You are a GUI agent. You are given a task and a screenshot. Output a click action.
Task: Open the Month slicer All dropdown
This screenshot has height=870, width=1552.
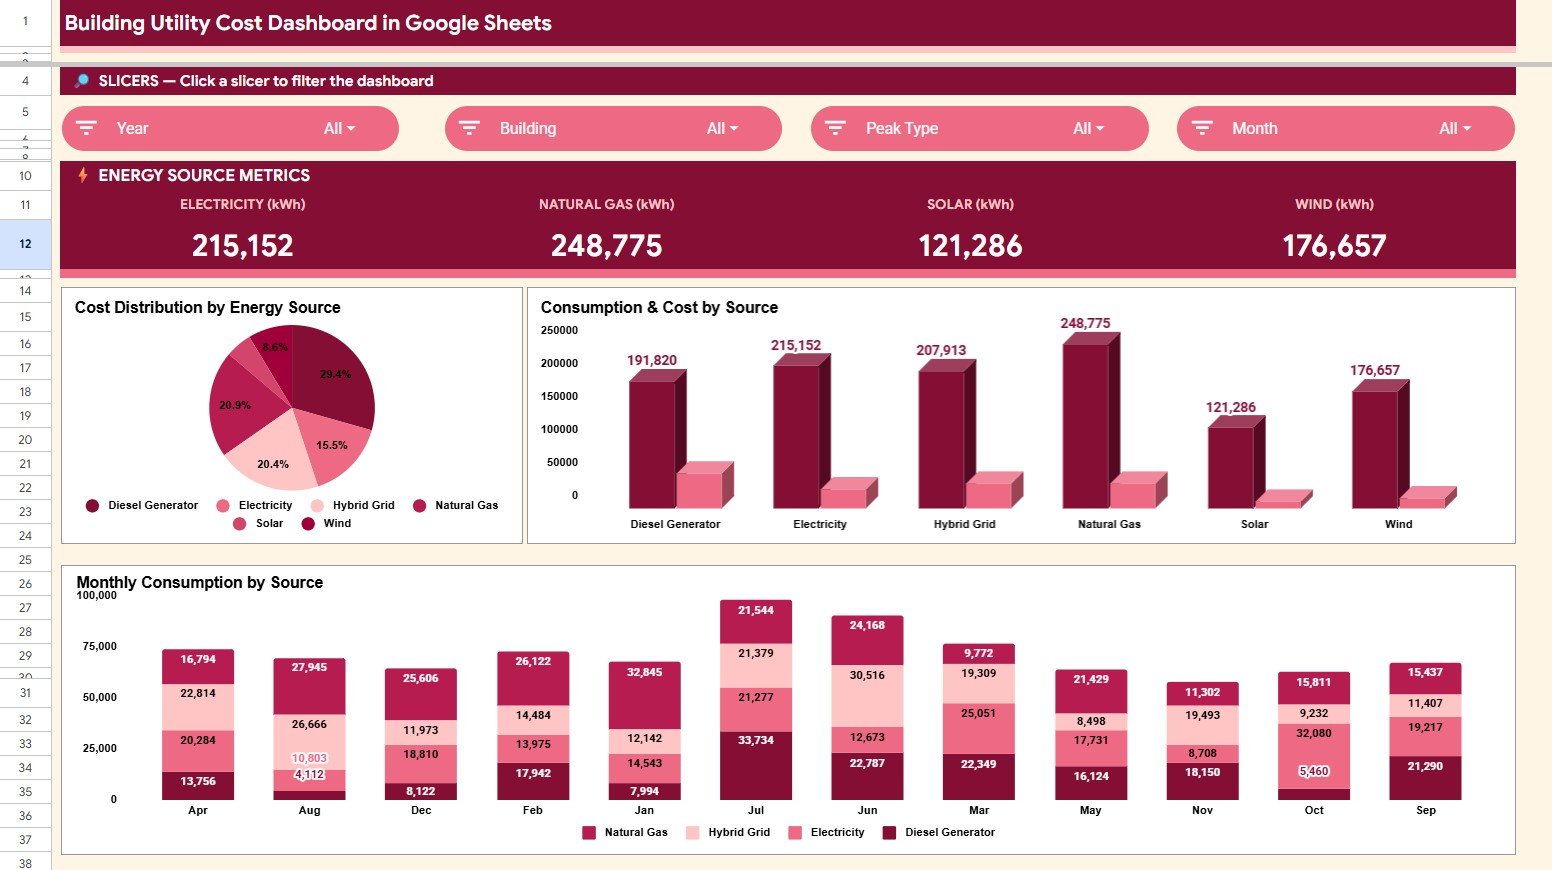pos(1455,128)
